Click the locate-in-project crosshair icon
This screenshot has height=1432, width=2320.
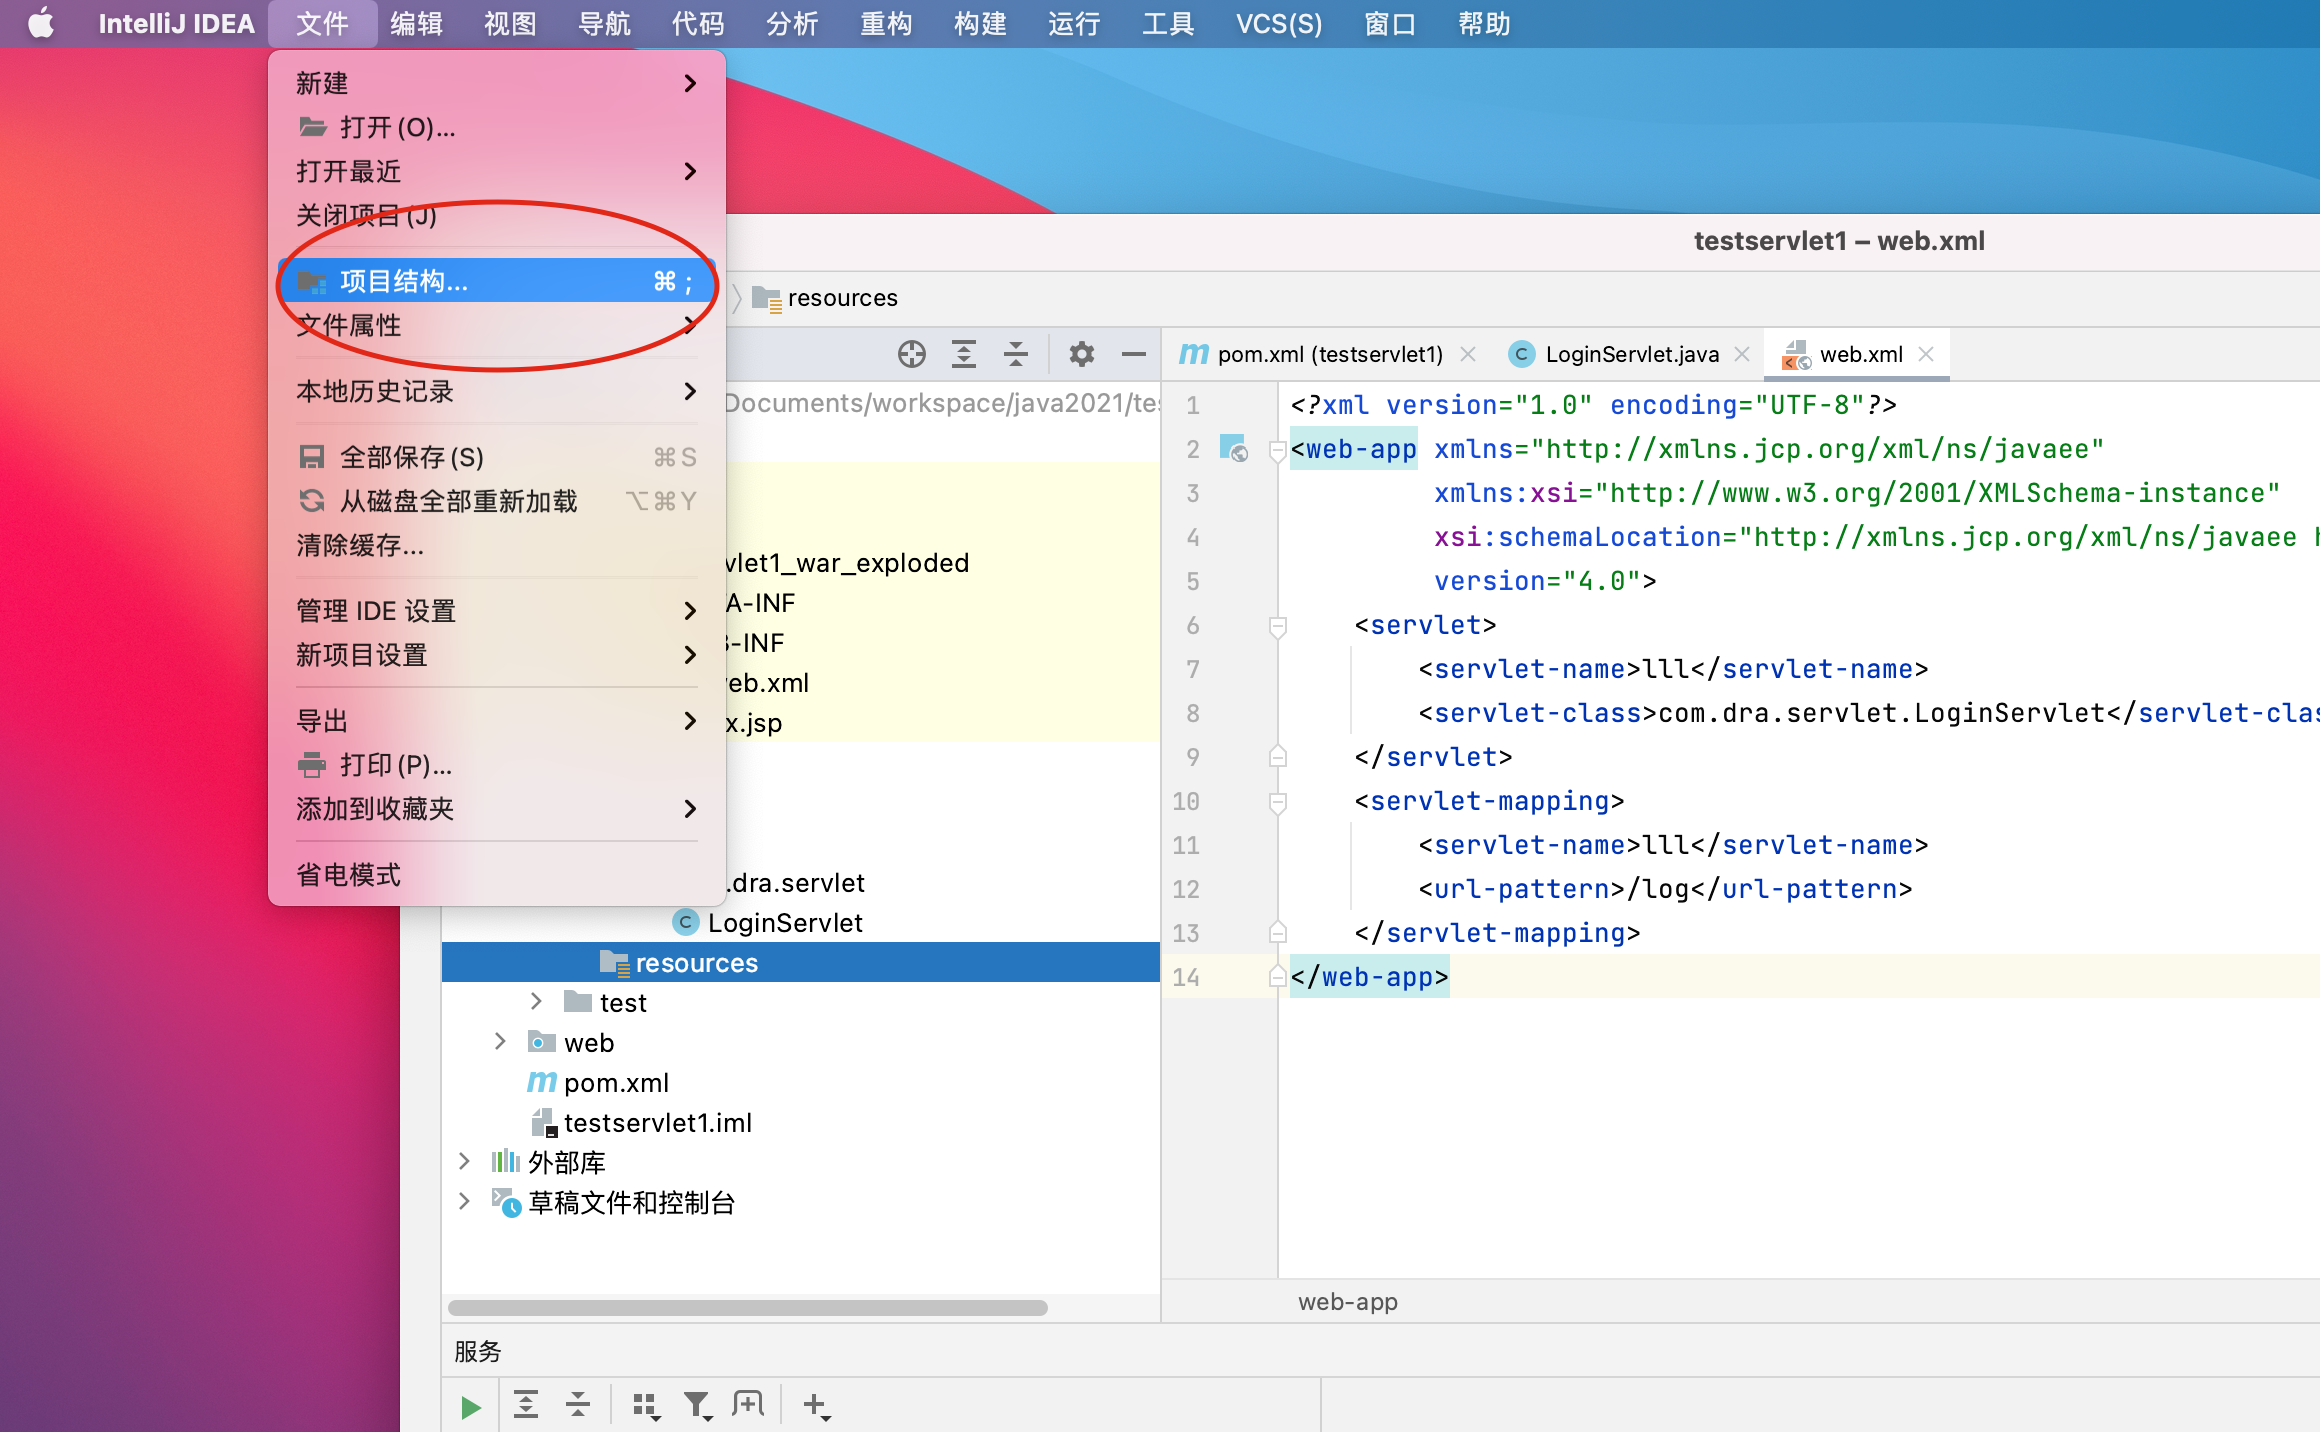tap(911, 354)
